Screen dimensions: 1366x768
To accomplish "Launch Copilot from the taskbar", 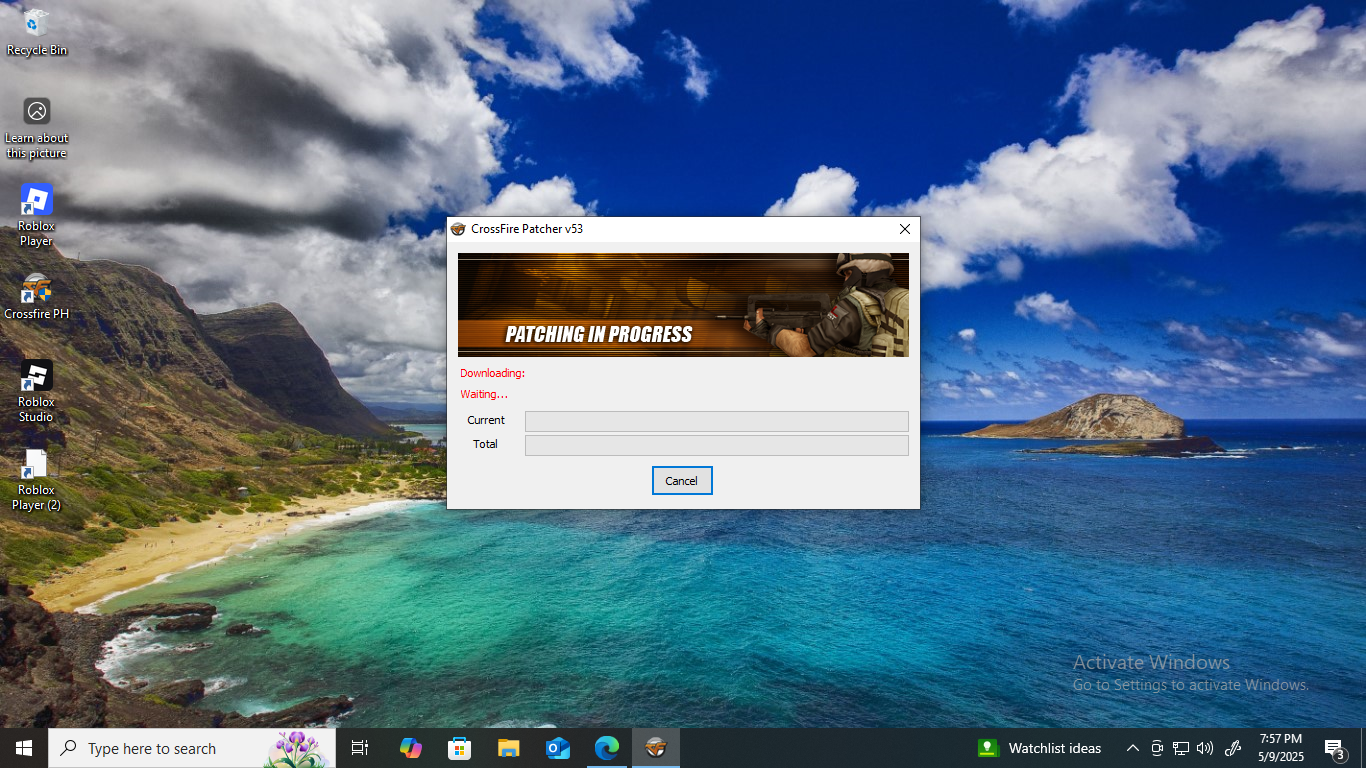I will [x=410, y=748].
